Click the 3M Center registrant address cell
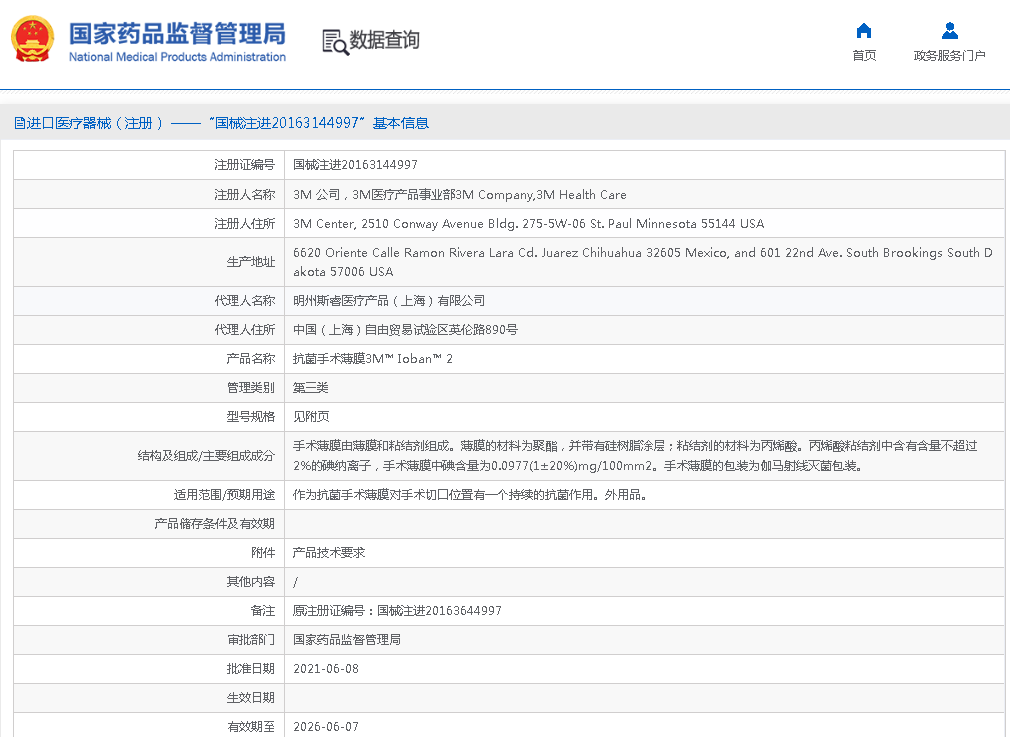 click(x=528, y=223)
